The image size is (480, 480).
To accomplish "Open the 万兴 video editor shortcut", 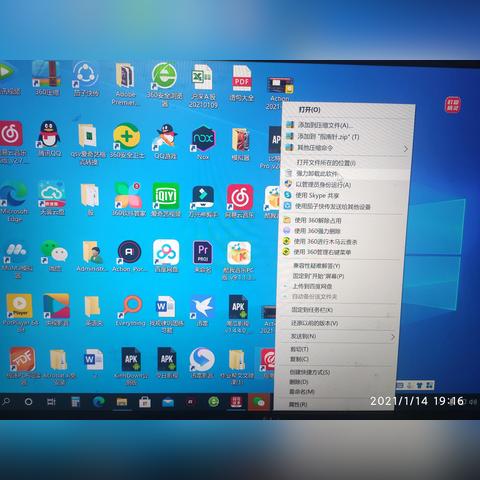I will tap(203, 197).
